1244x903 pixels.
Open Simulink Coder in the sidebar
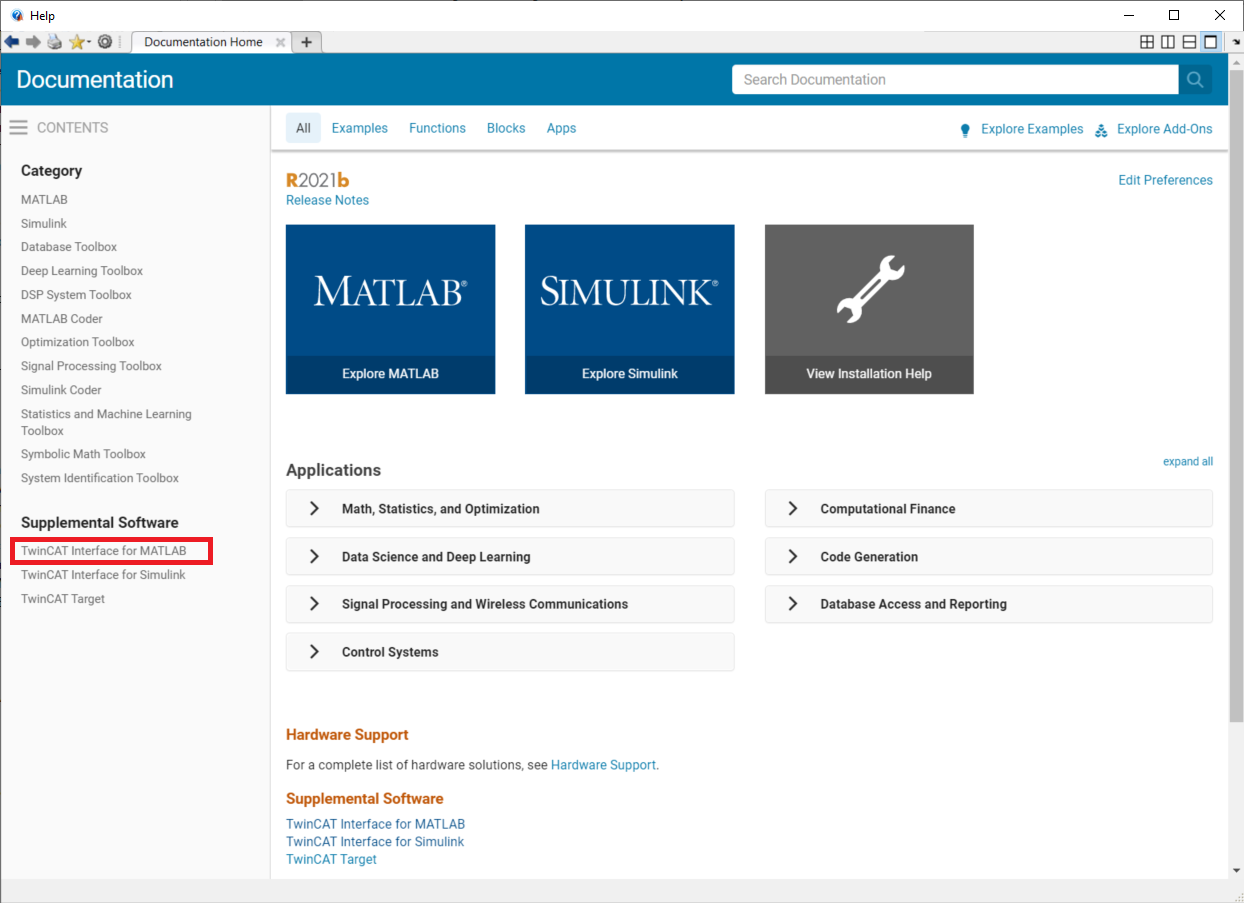pyautogui.click(x=61, y=390)
